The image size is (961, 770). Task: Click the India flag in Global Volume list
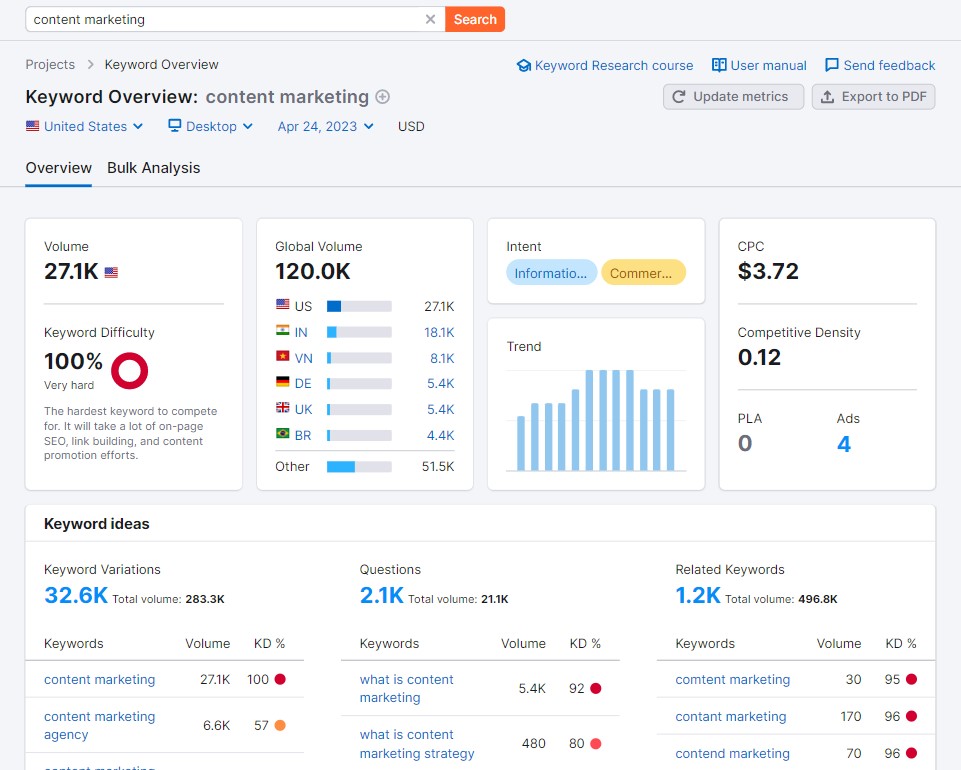click(x=283, y=330)
